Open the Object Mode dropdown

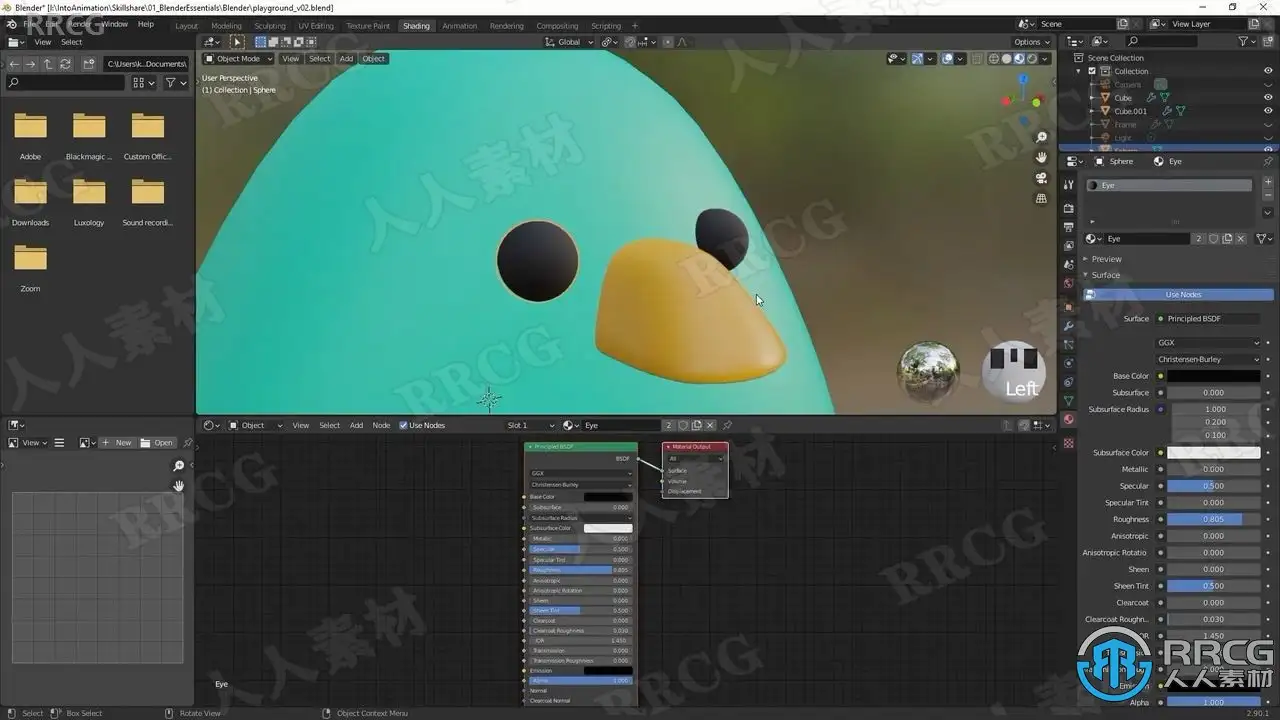pyautogui.click(x=238, y=59)
